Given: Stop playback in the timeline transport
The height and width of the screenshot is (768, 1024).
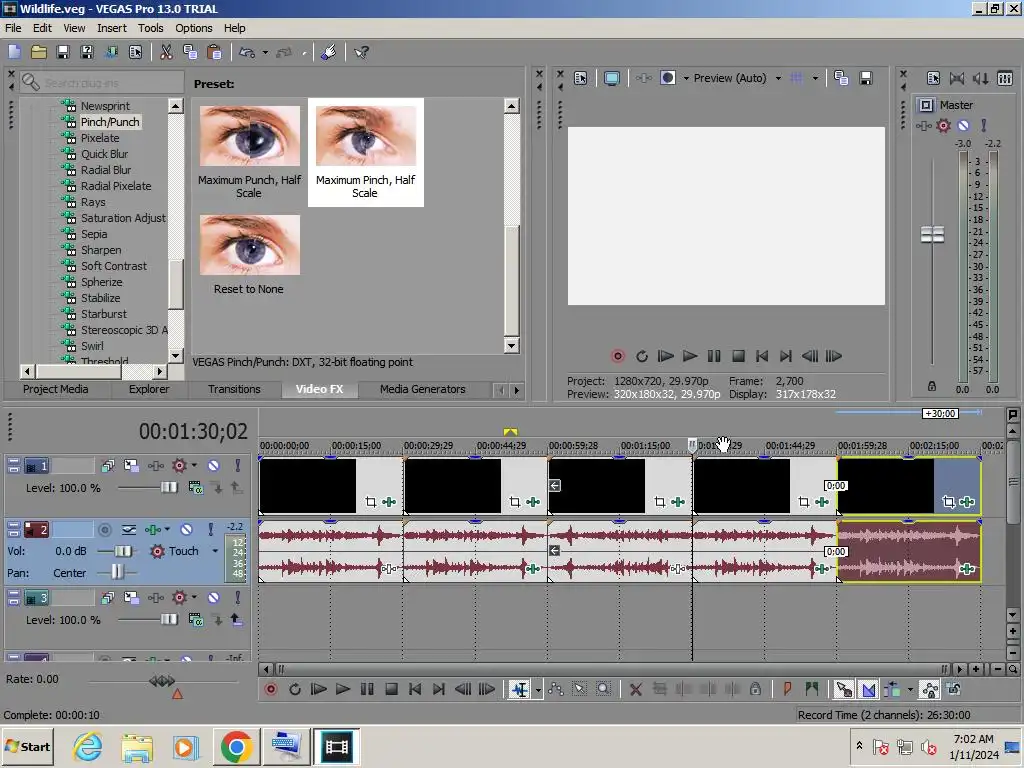Looking at the screenshot, I should [x=391, y=690].
